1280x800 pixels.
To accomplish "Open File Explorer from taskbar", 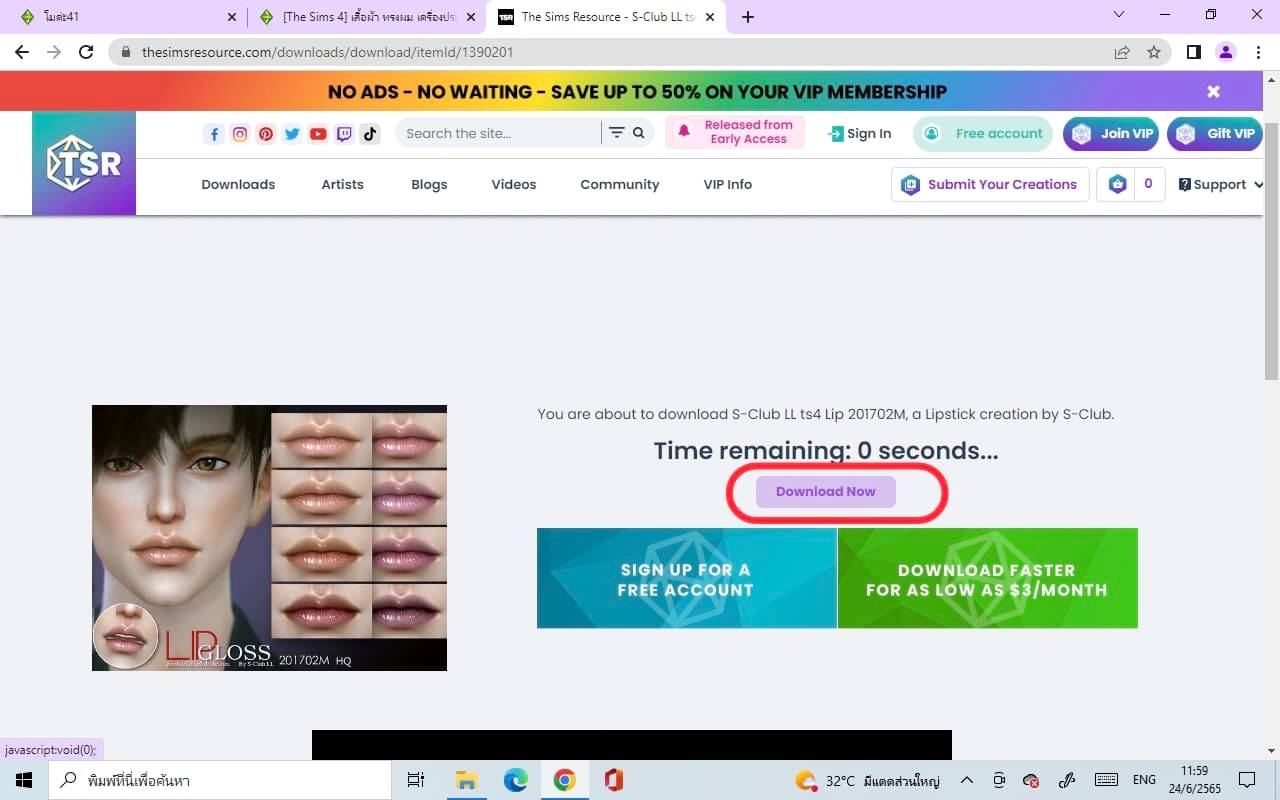I will [x=466, y=780].
